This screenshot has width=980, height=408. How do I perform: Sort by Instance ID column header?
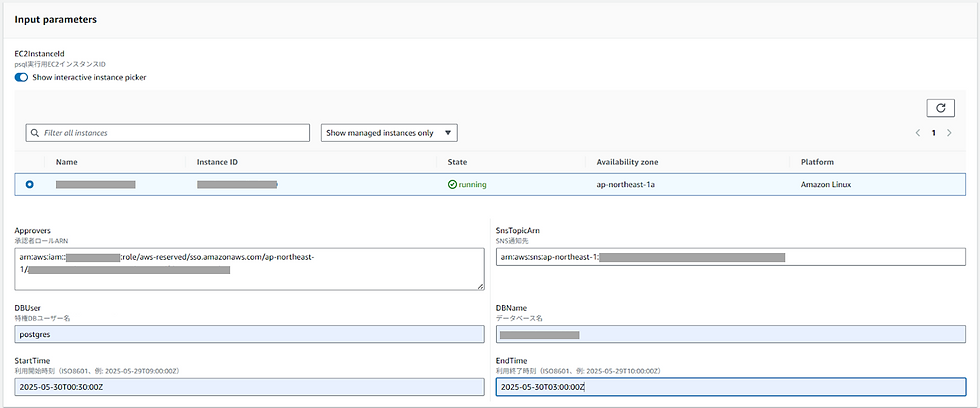218,162
